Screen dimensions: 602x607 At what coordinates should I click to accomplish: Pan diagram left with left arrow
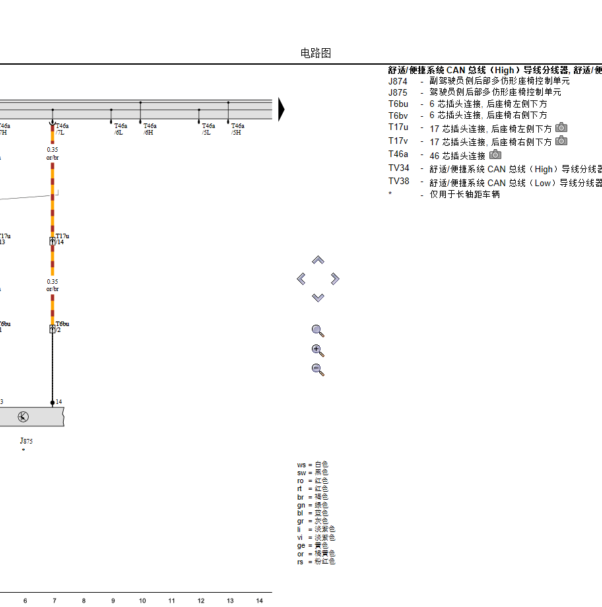[301, 279]
